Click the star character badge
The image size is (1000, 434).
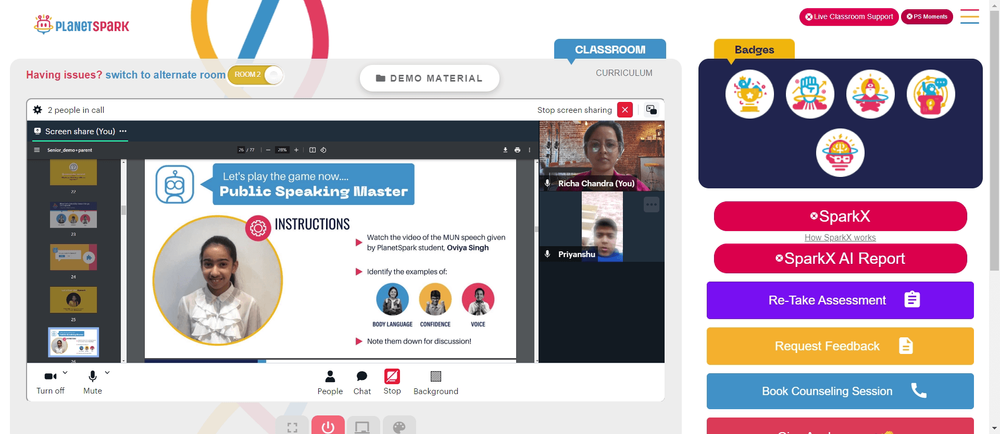tap(871, 94)
